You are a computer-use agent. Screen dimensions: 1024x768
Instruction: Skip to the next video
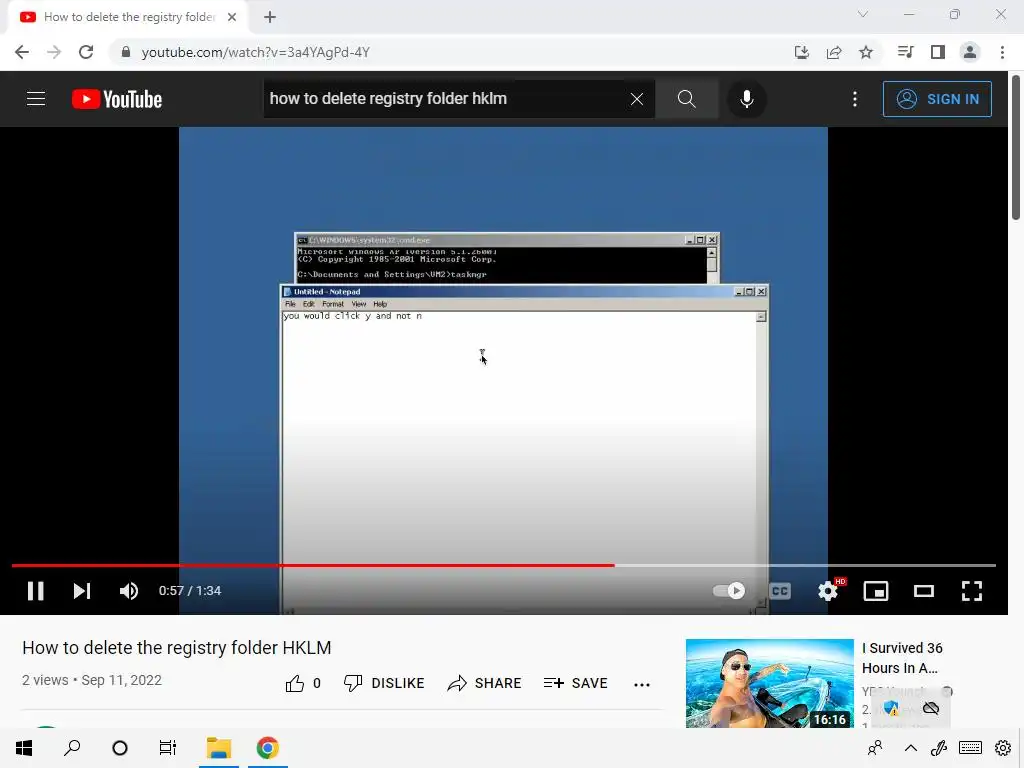tap(82, 591)
